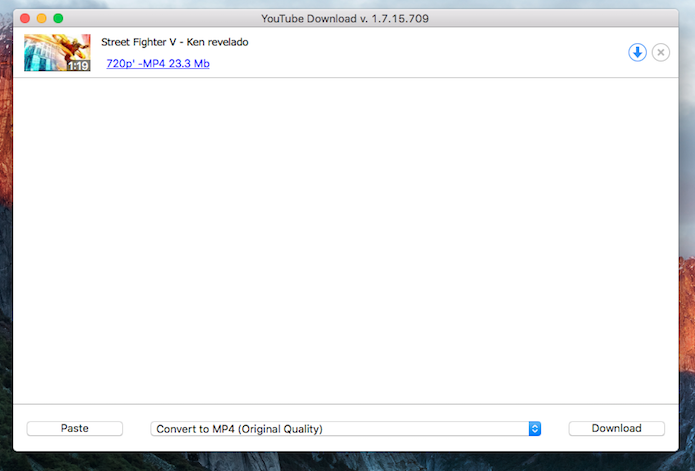Click the blue download arrow icon
695x471 pixels.
[x=637, y=52]
